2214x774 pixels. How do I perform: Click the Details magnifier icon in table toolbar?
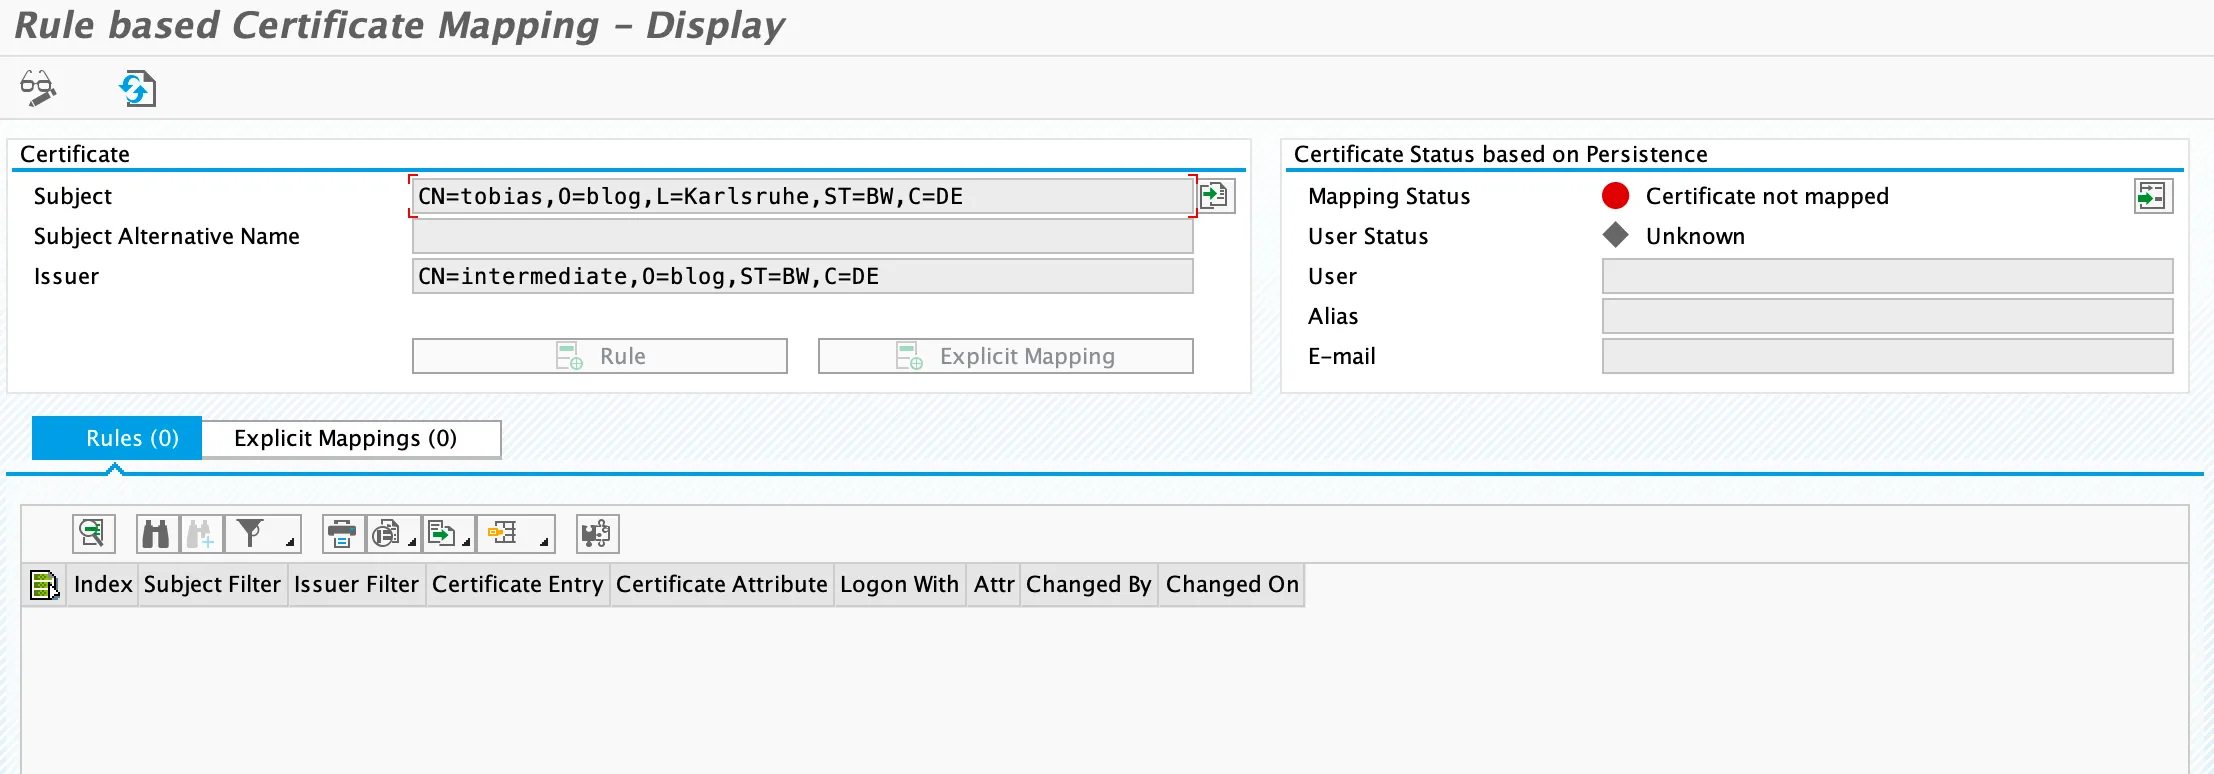tap(93, 534)
